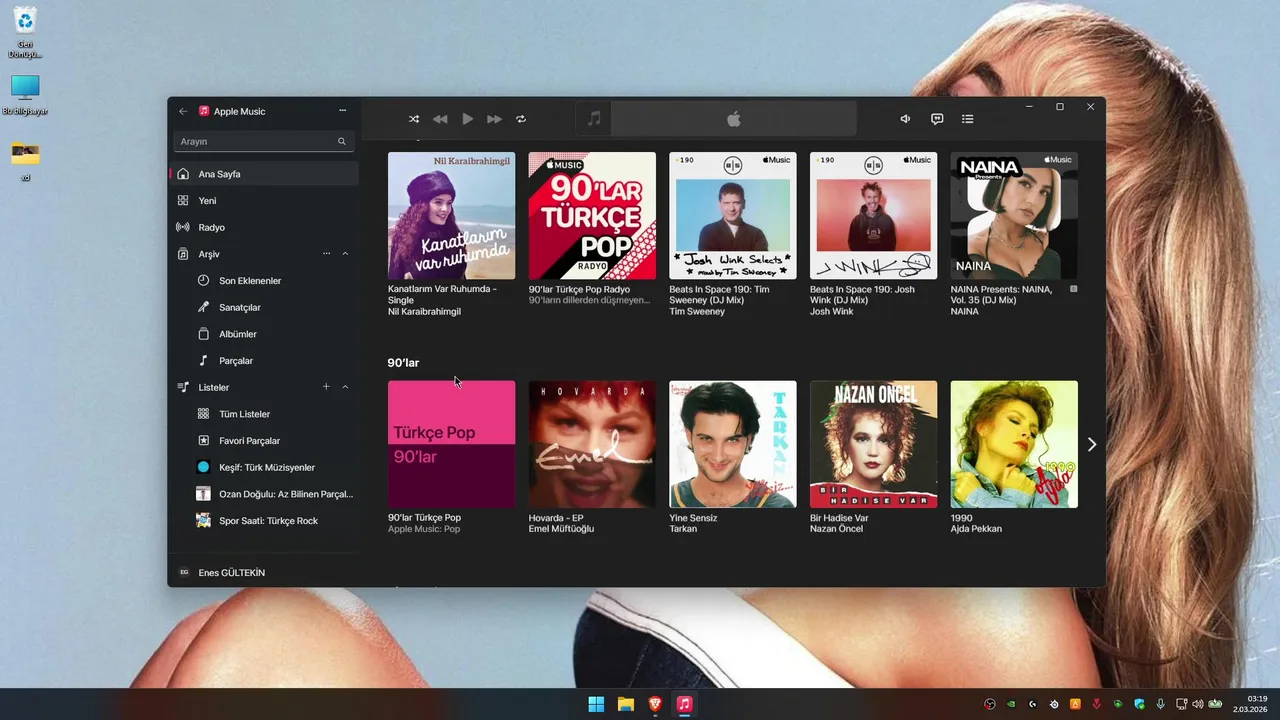Screen dimensions: 1280x720
Task: Open Beats In Space Tim Sweeney cover
Action: coord(733,215)
